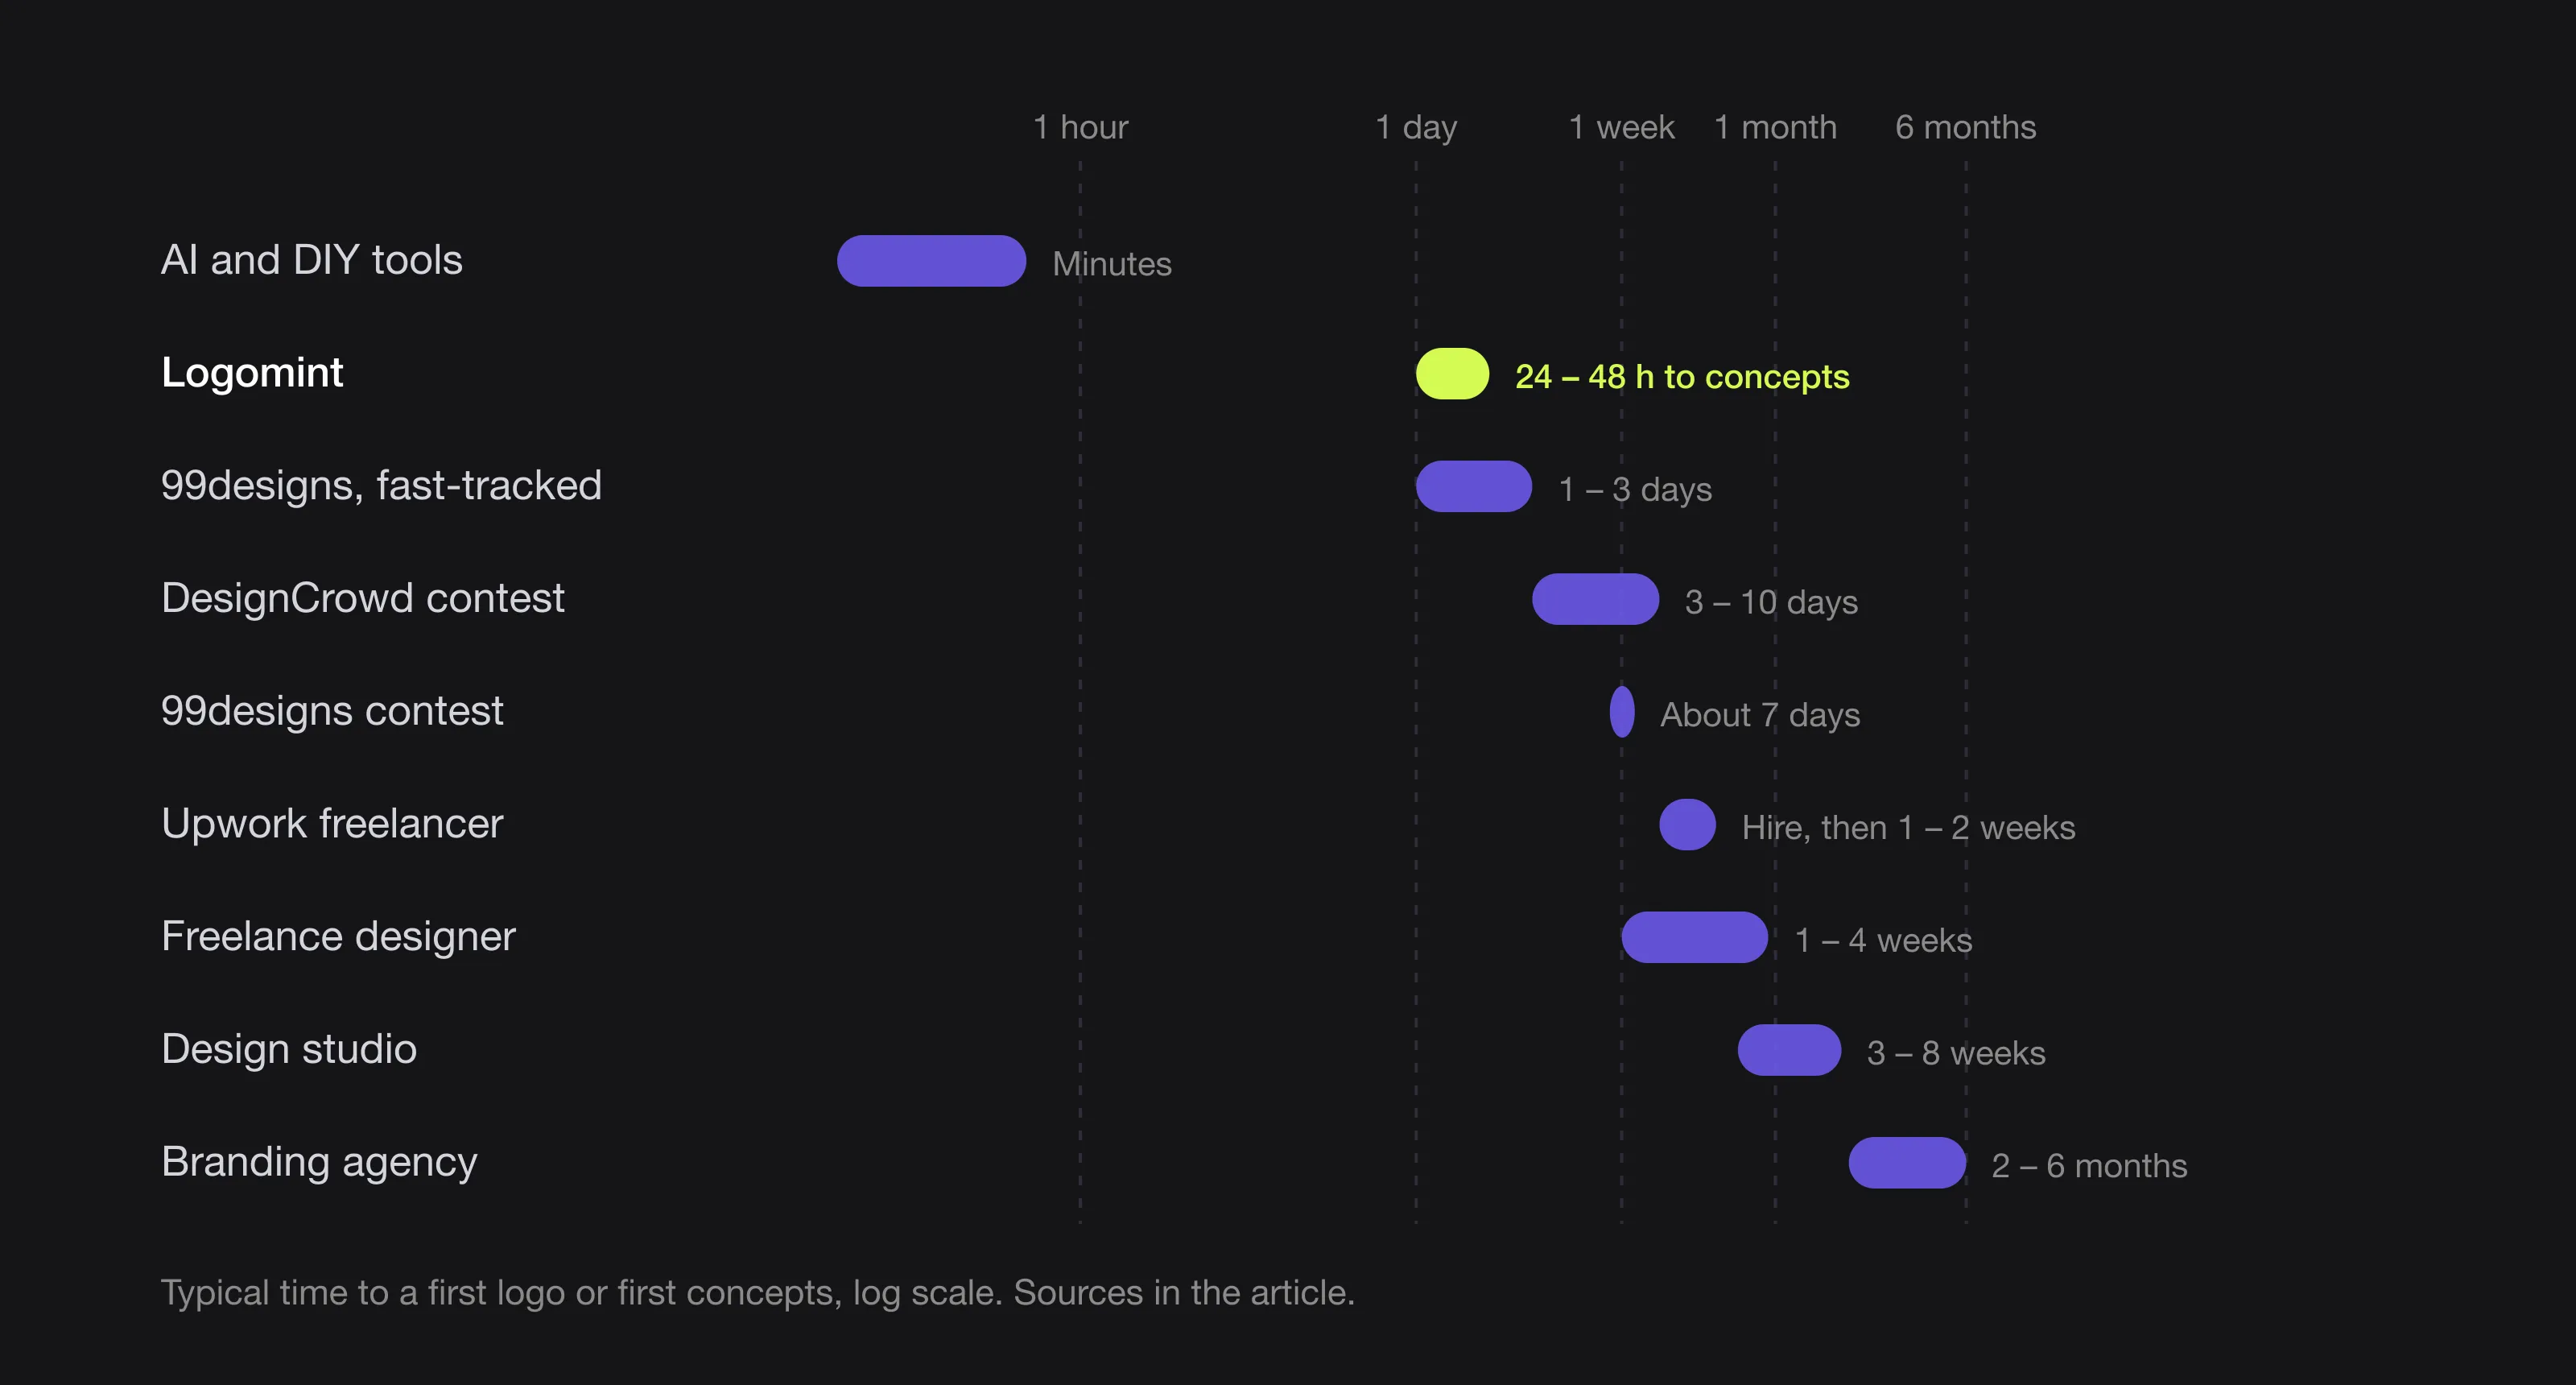Image resolution: width=2576 pixels, height=1385 pixels.
Task: Click the 'About 7 days' value label
Action: tap(1760, 716)
